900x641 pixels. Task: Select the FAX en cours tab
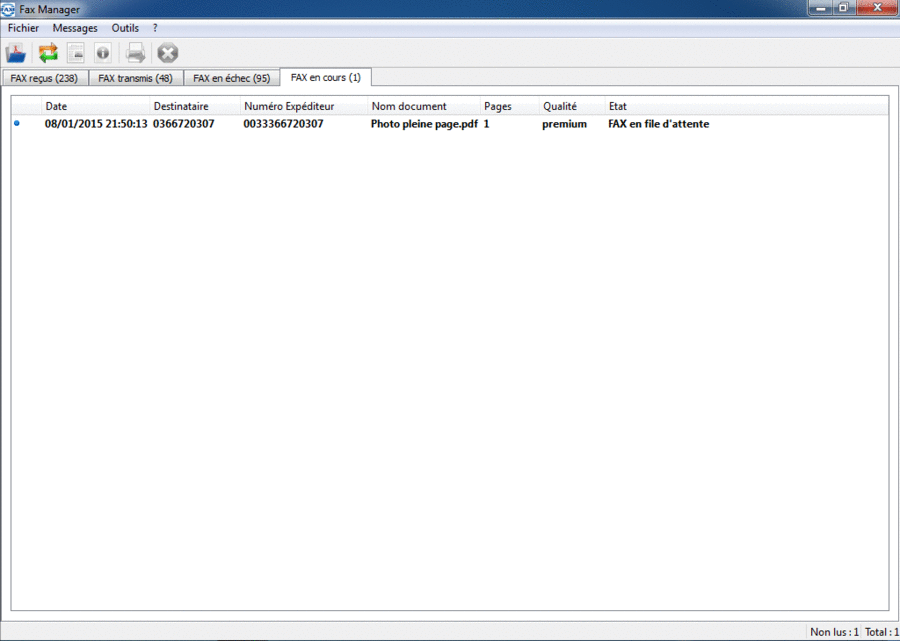[325, 77]
